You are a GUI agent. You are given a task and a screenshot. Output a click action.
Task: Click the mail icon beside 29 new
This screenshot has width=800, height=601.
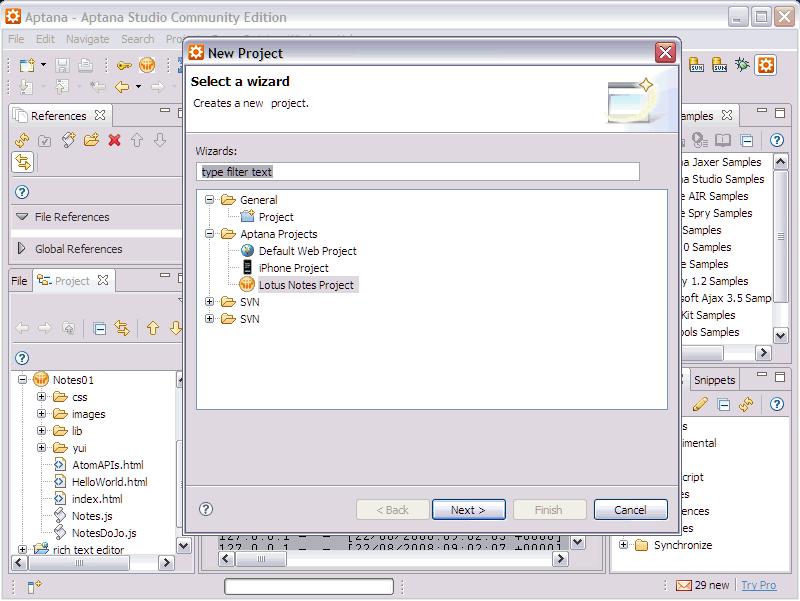684,585
